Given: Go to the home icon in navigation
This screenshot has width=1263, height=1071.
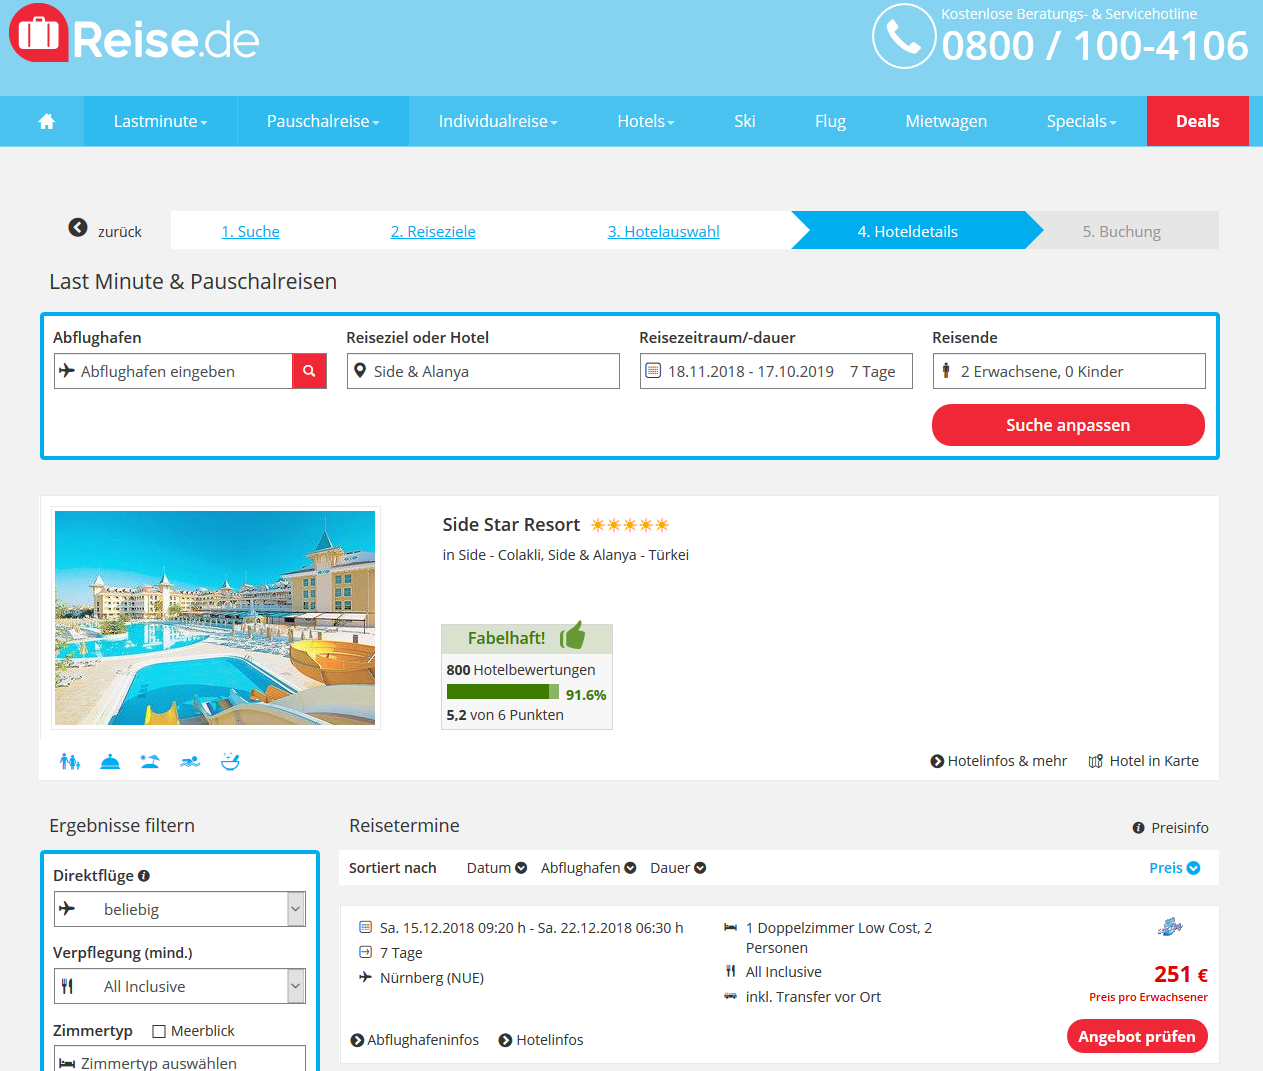Looking at the screenshot, I should click(x=46, y=121).
